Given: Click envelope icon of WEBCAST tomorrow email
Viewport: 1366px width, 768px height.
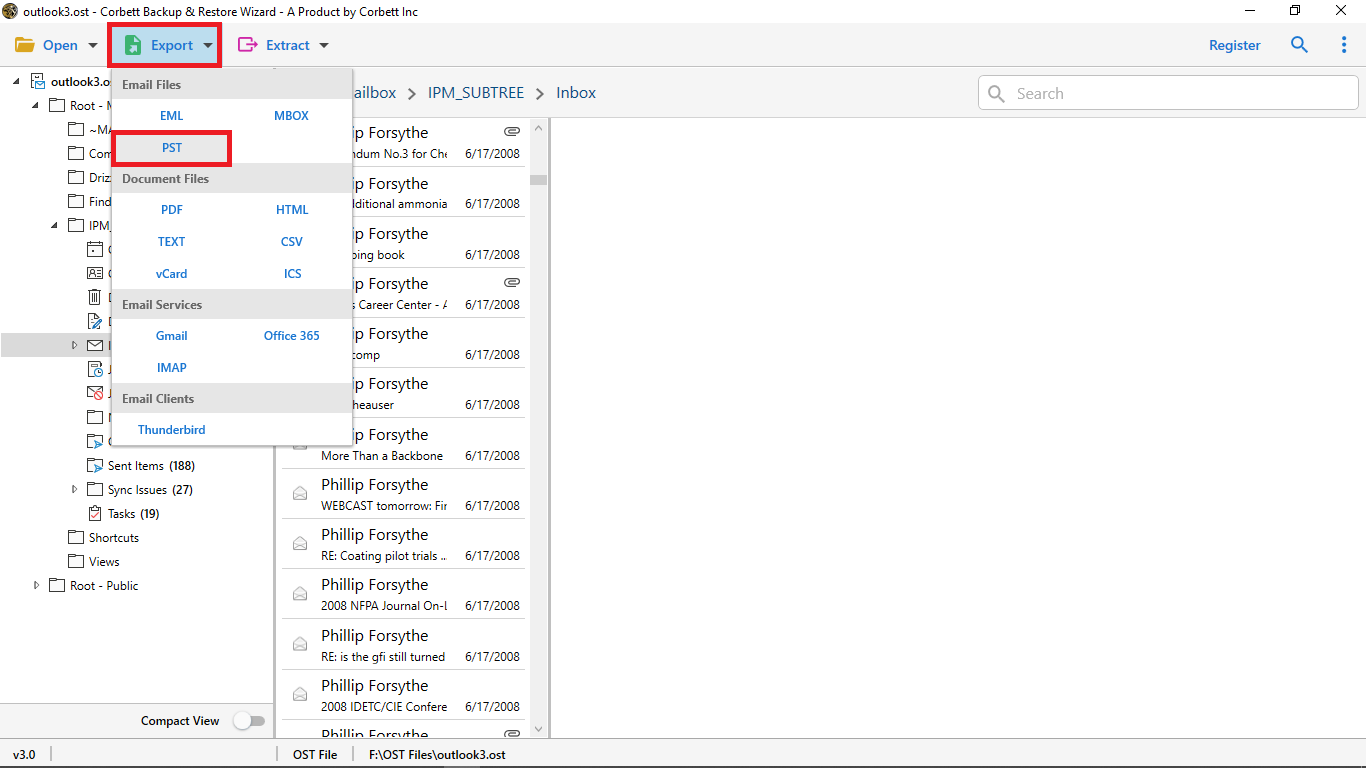Looking at the screenshot, I should click(x=299, y=493).
